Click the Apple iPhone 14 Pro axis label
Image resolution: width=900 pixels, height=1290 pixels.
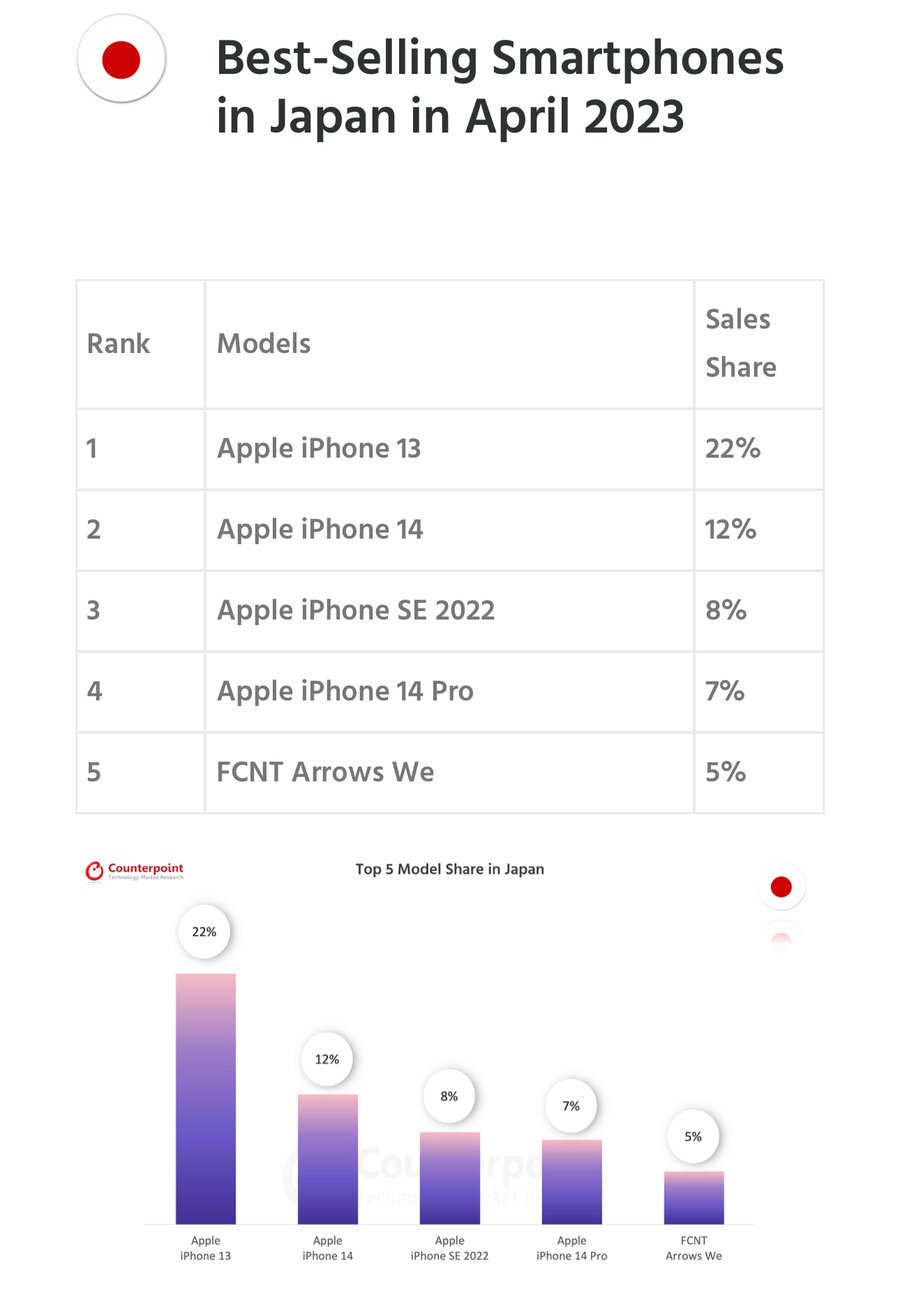click(571, 1248)
